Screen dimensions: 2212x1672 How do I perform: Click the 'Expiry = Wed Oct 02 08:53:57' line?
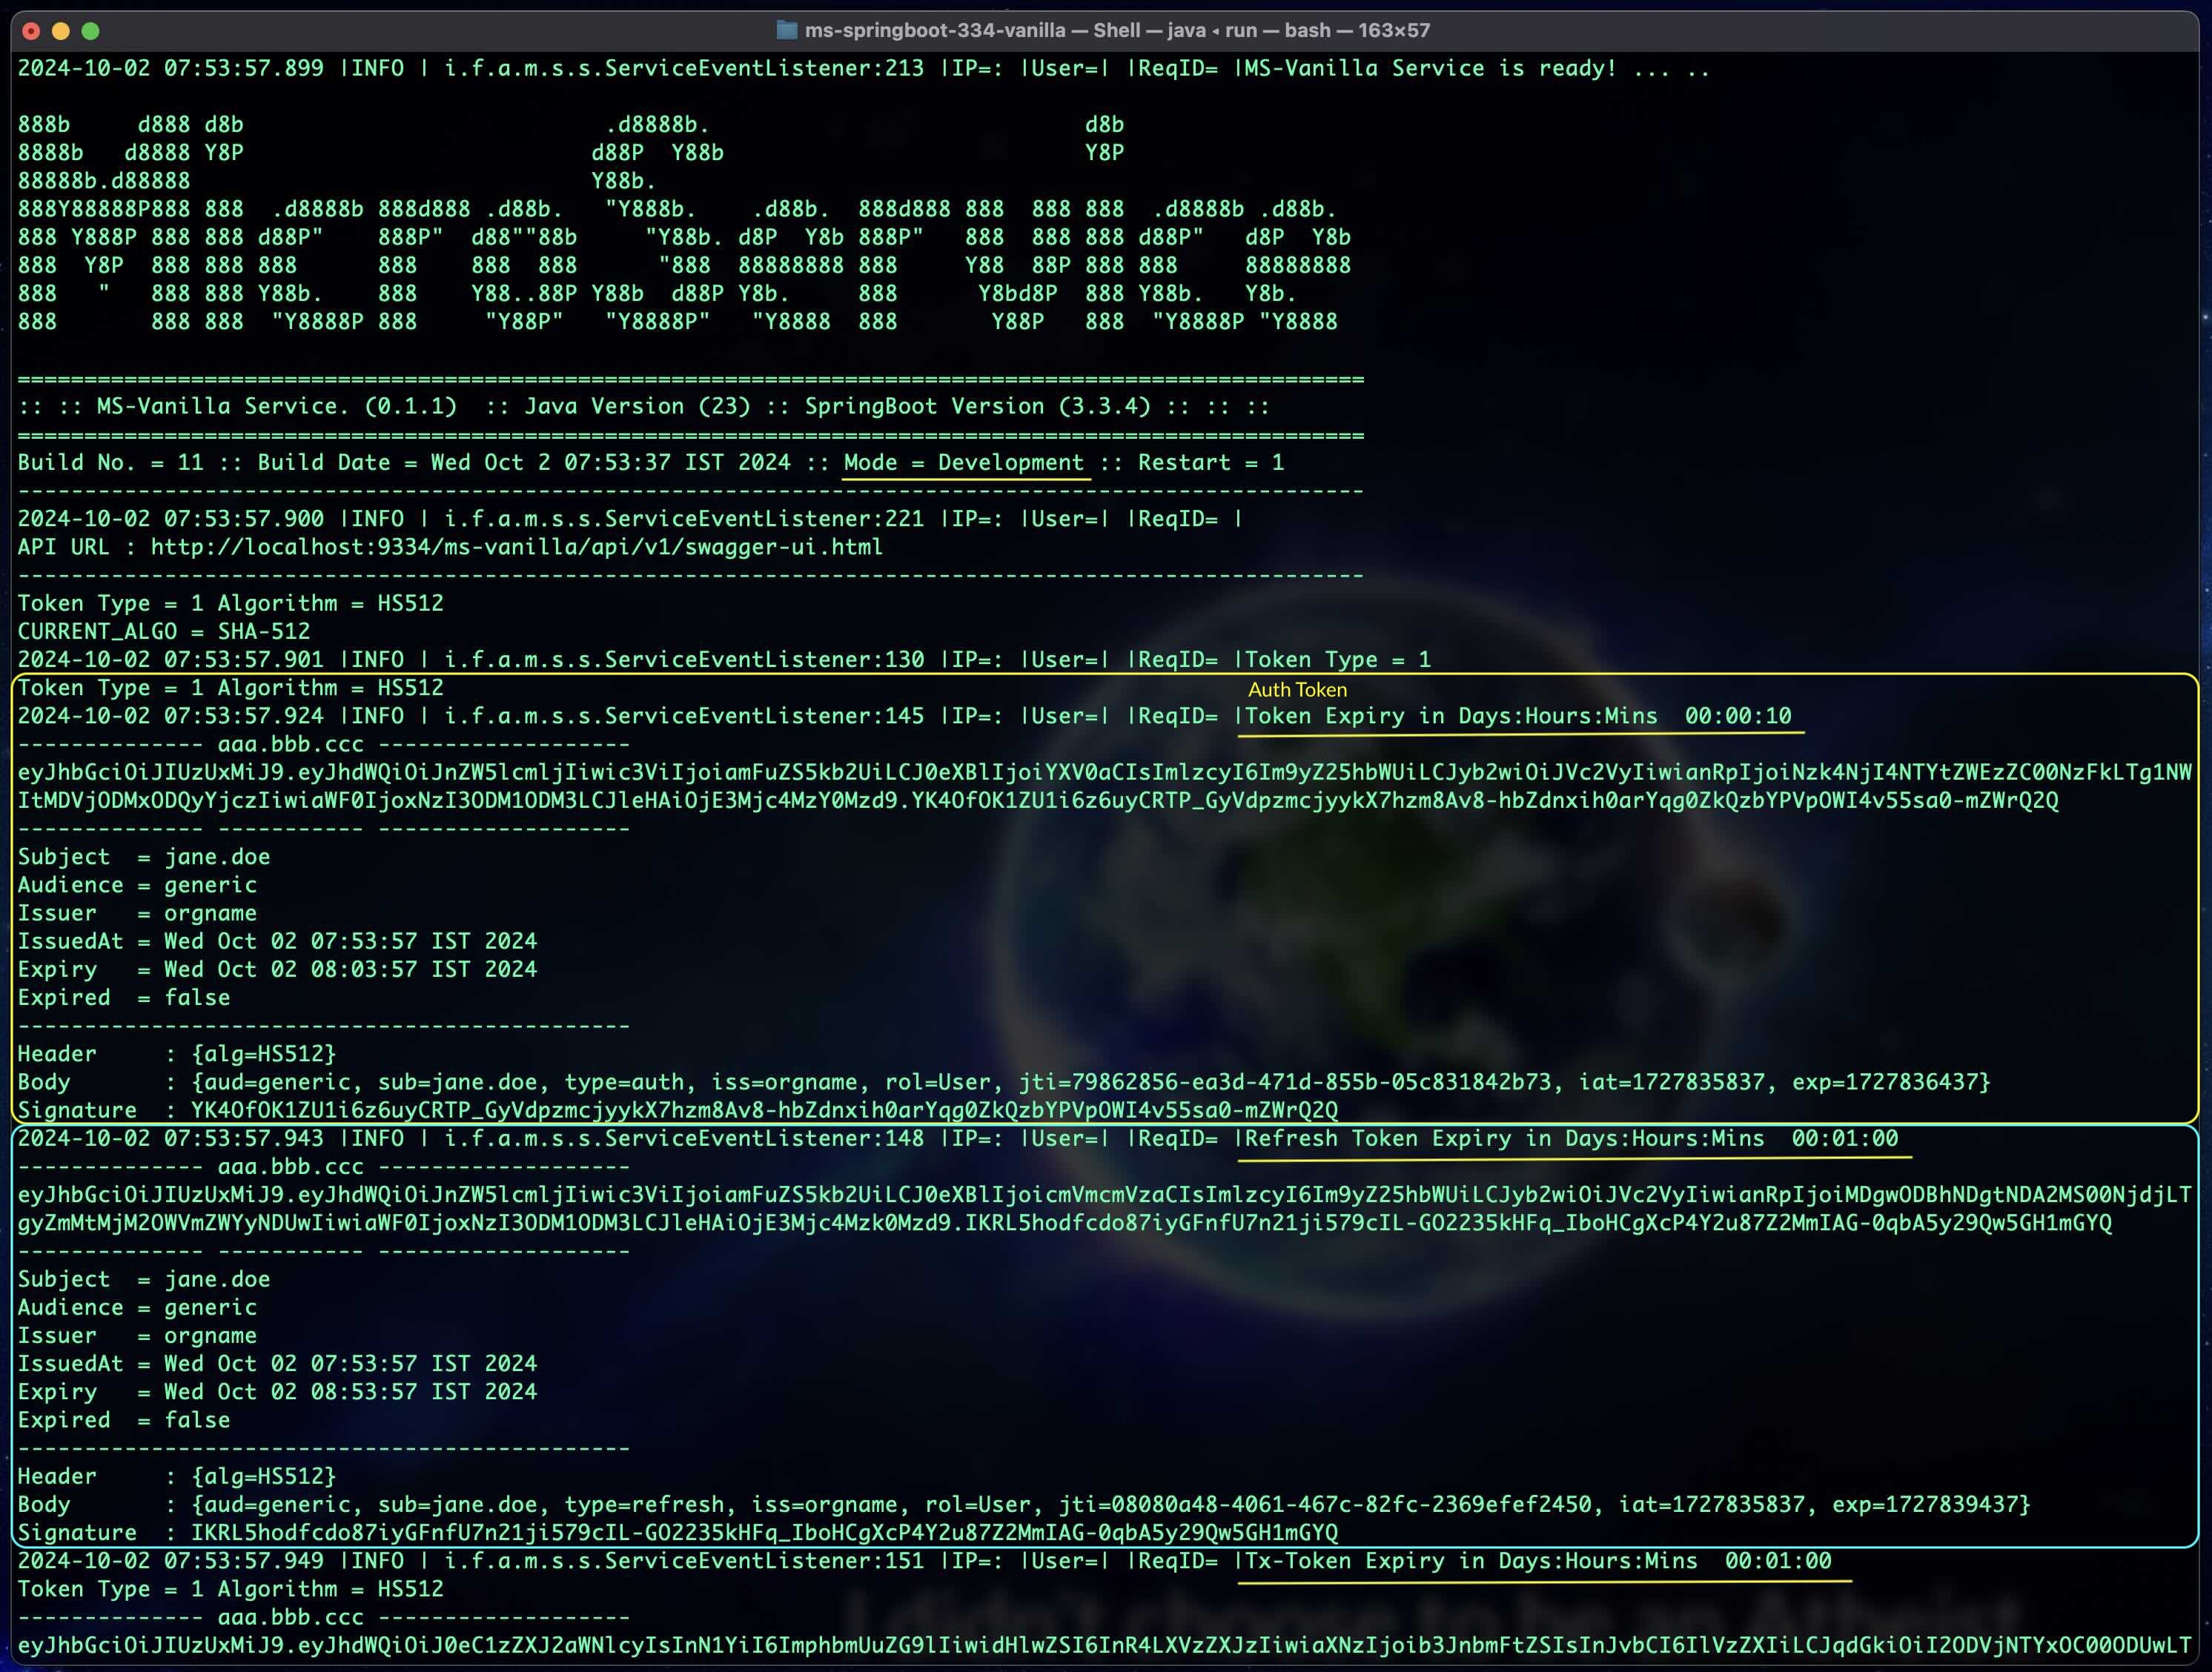277,1391
